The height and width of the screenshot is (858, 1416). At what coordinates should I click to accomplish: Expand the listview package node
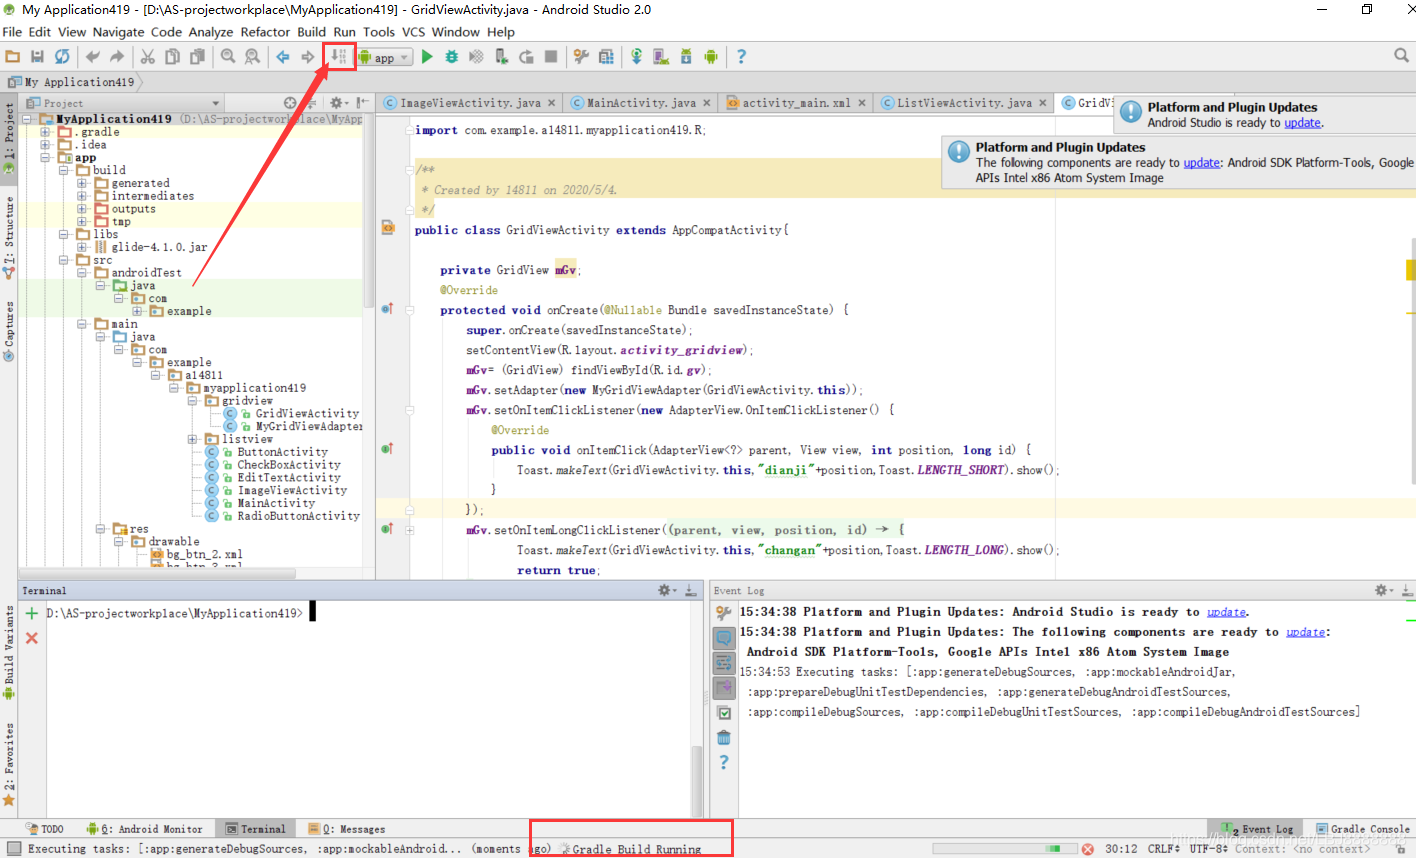point(192,439)
